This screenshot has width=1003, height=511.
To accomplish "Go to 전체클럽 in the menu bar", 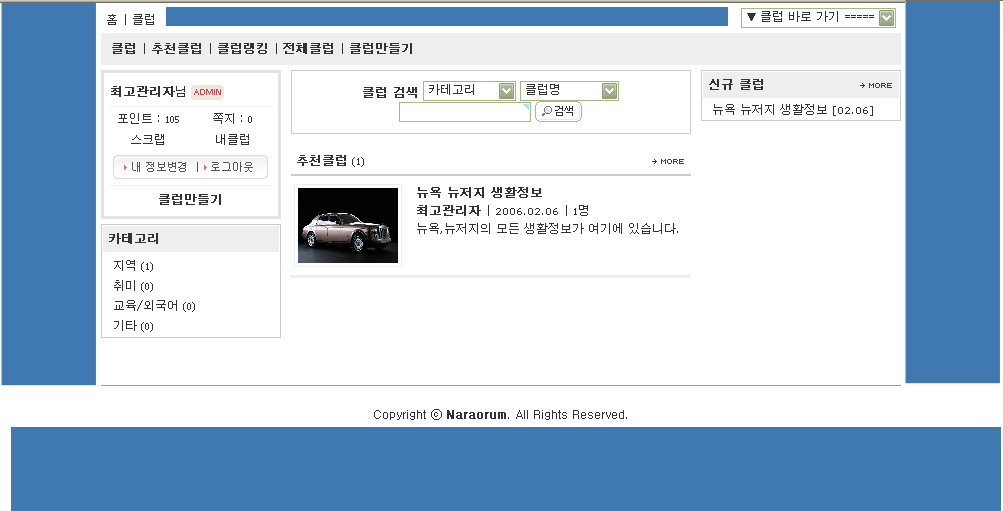I will tap(308, 48).
